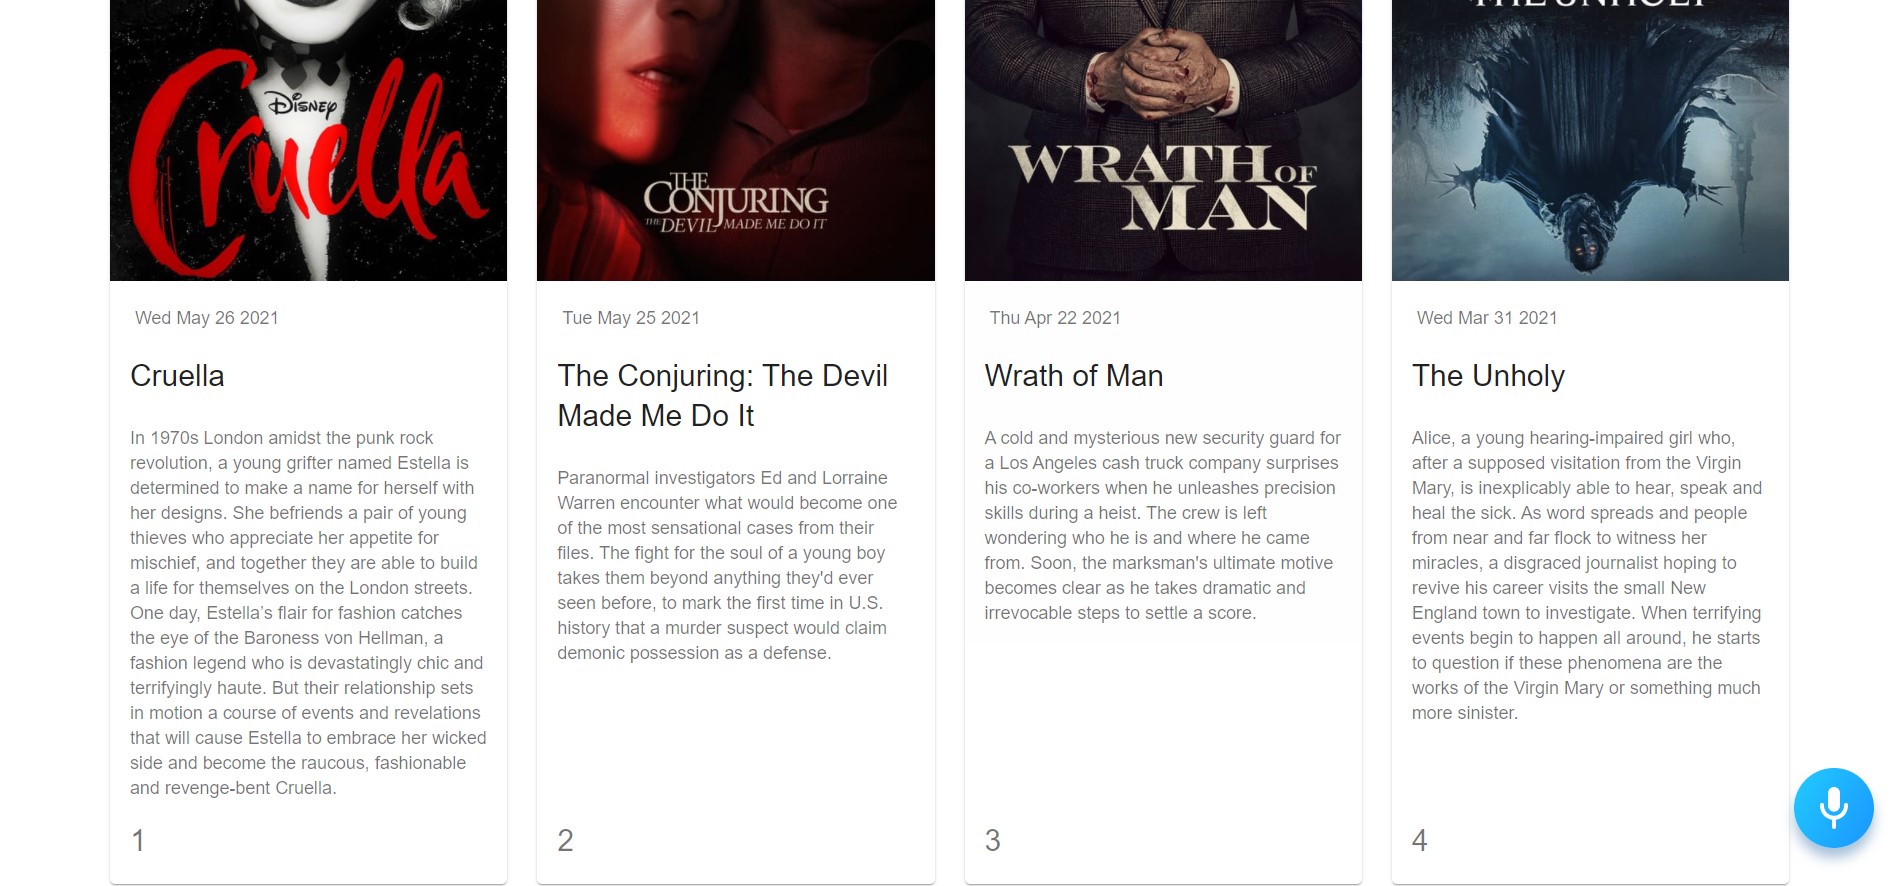Click the Tue May 25 2021 date
Viewport: 1897px width, 886px height.
pos(631,318)
